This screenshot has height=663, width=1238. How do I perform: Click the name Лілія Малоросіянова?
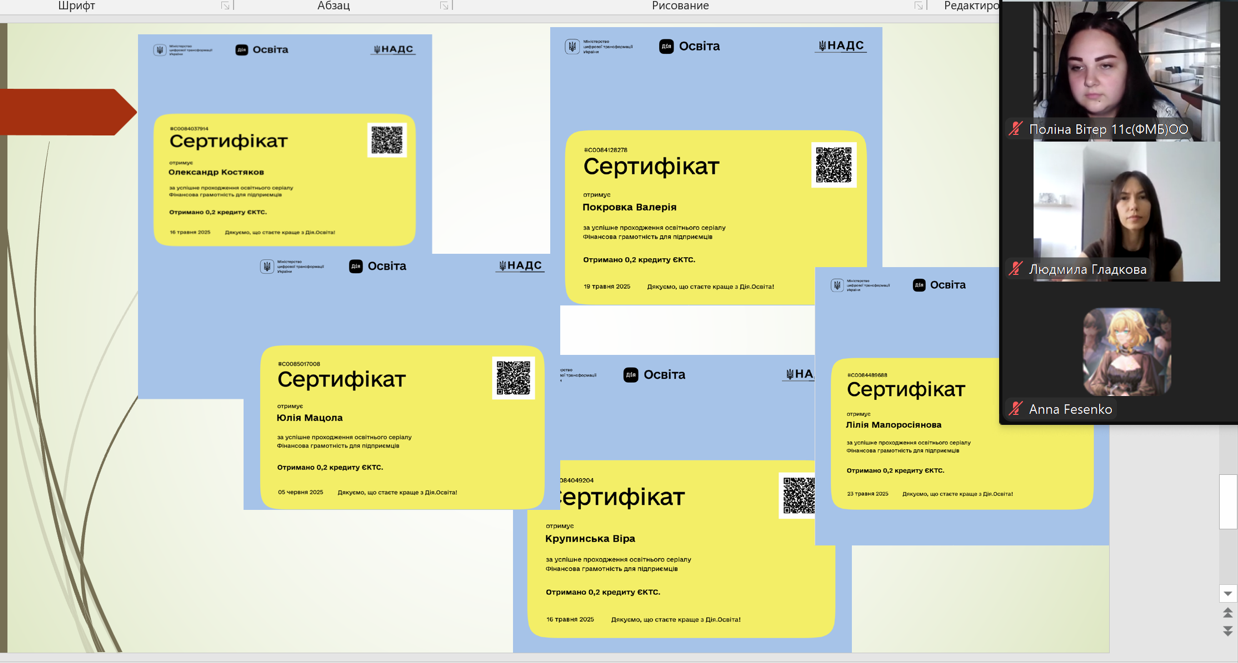click(x=893, y=425)
